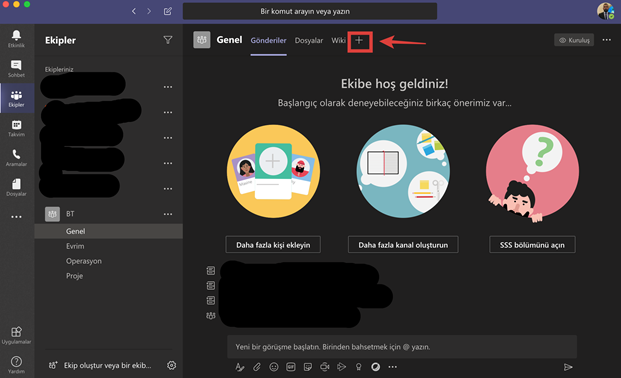Image resolution: width=621 pixels, height=378 pixels.
Task: Open the profile avatar menu
Action: pos(605,11)
